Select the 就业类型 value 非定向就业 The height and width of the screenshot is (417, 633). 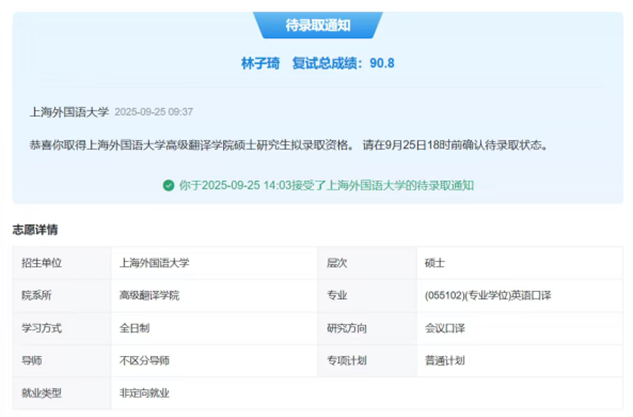pyautogui.click(x=144, y=393)
